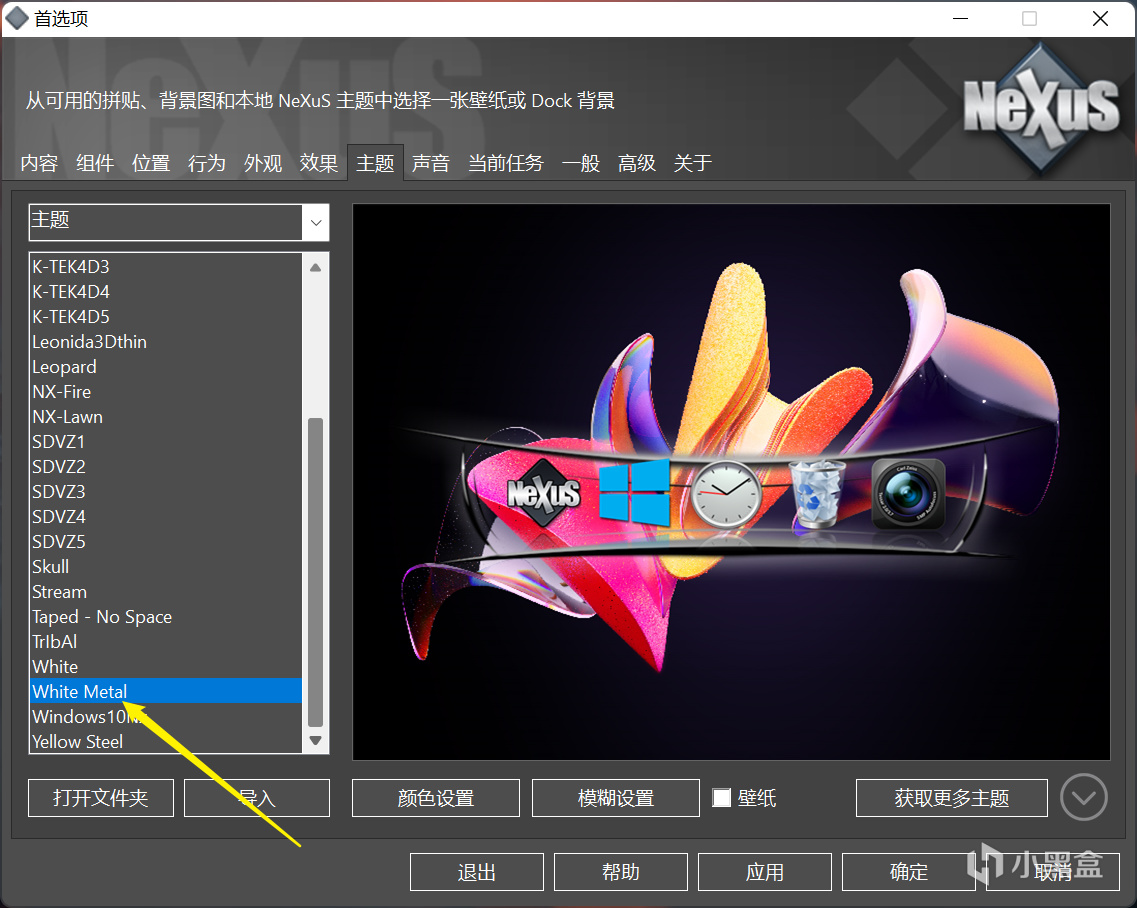Image resolution: width=1137 pixels, height=908 pixels.
Task: Click the Windows logo in dock preview
Action: (634, 492)
